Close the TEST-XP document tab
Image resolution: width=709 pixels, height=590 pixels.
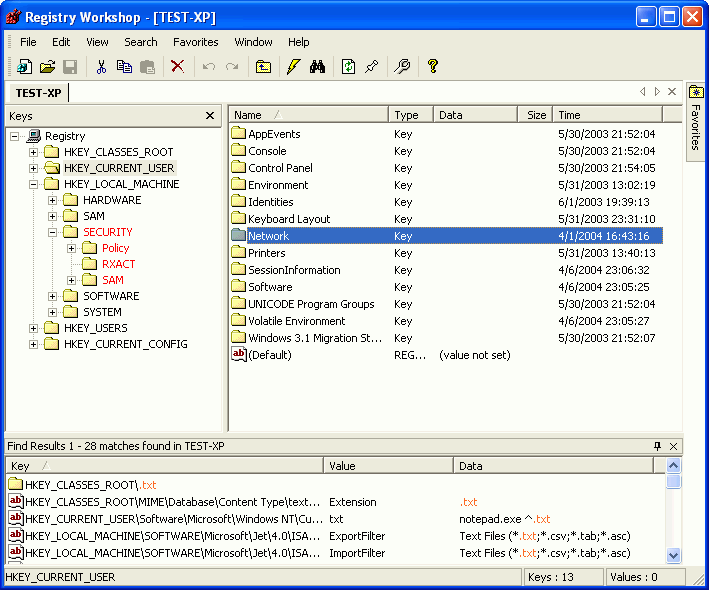672,92
